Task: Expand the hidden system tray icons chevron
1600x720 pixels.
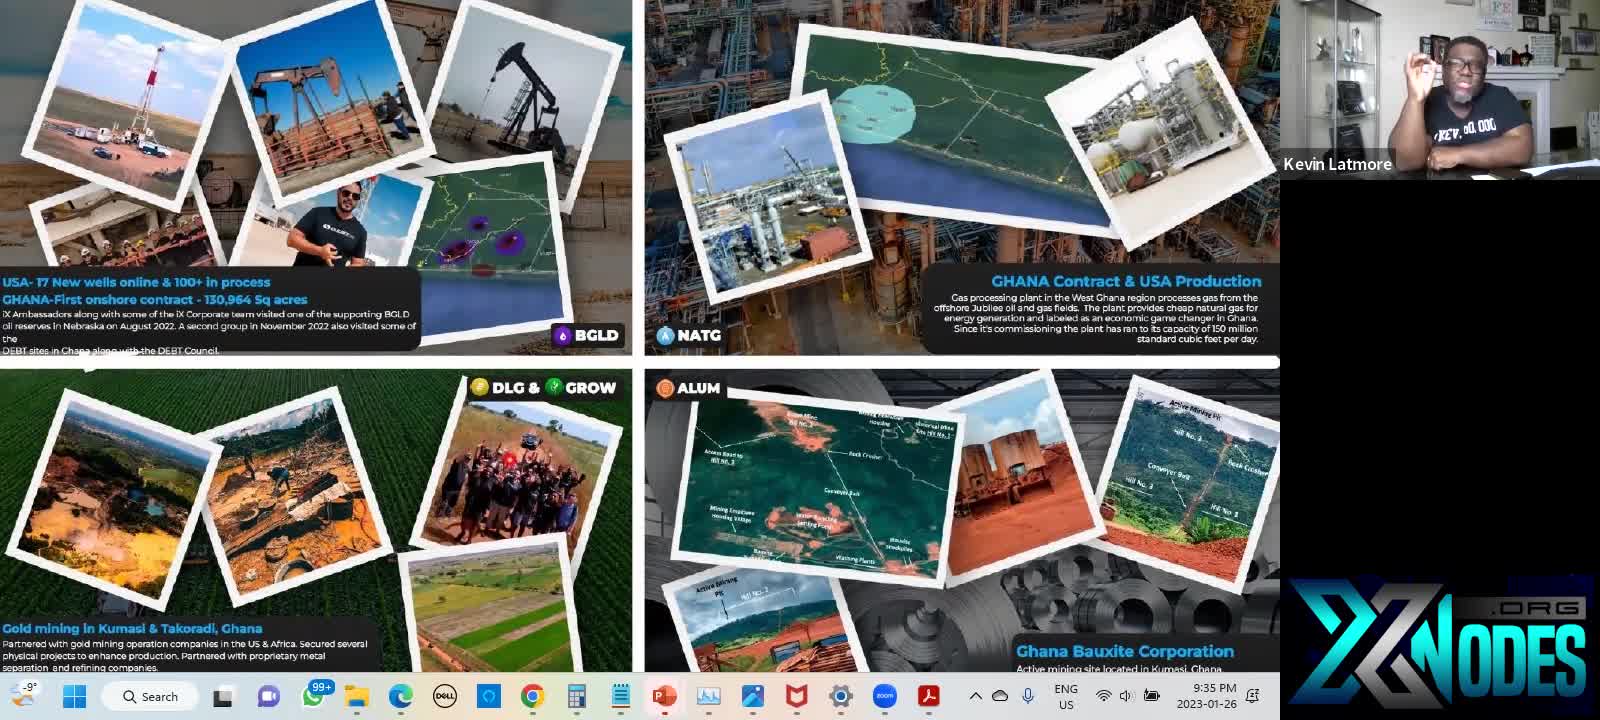Action: [976, 696]
